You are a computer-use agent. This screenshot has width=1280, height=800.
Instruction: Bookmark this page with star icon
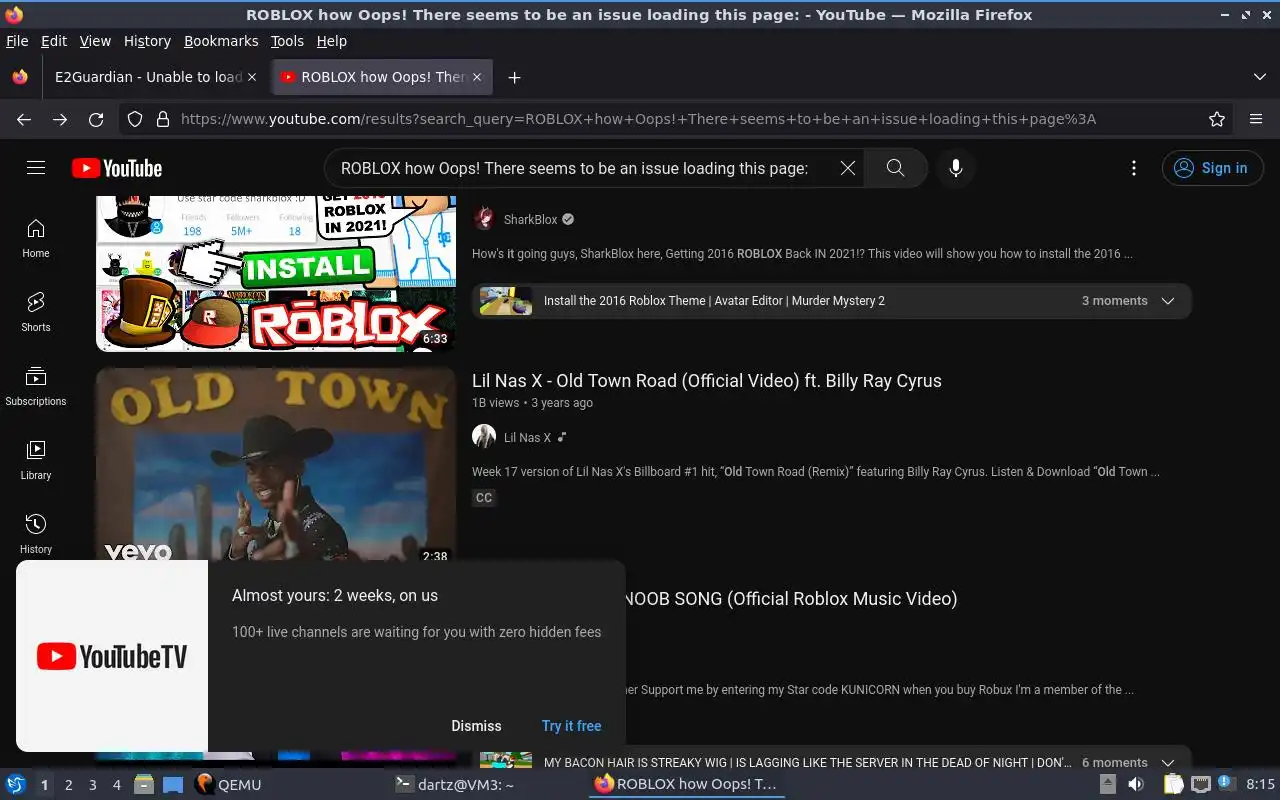[1217, 119]
